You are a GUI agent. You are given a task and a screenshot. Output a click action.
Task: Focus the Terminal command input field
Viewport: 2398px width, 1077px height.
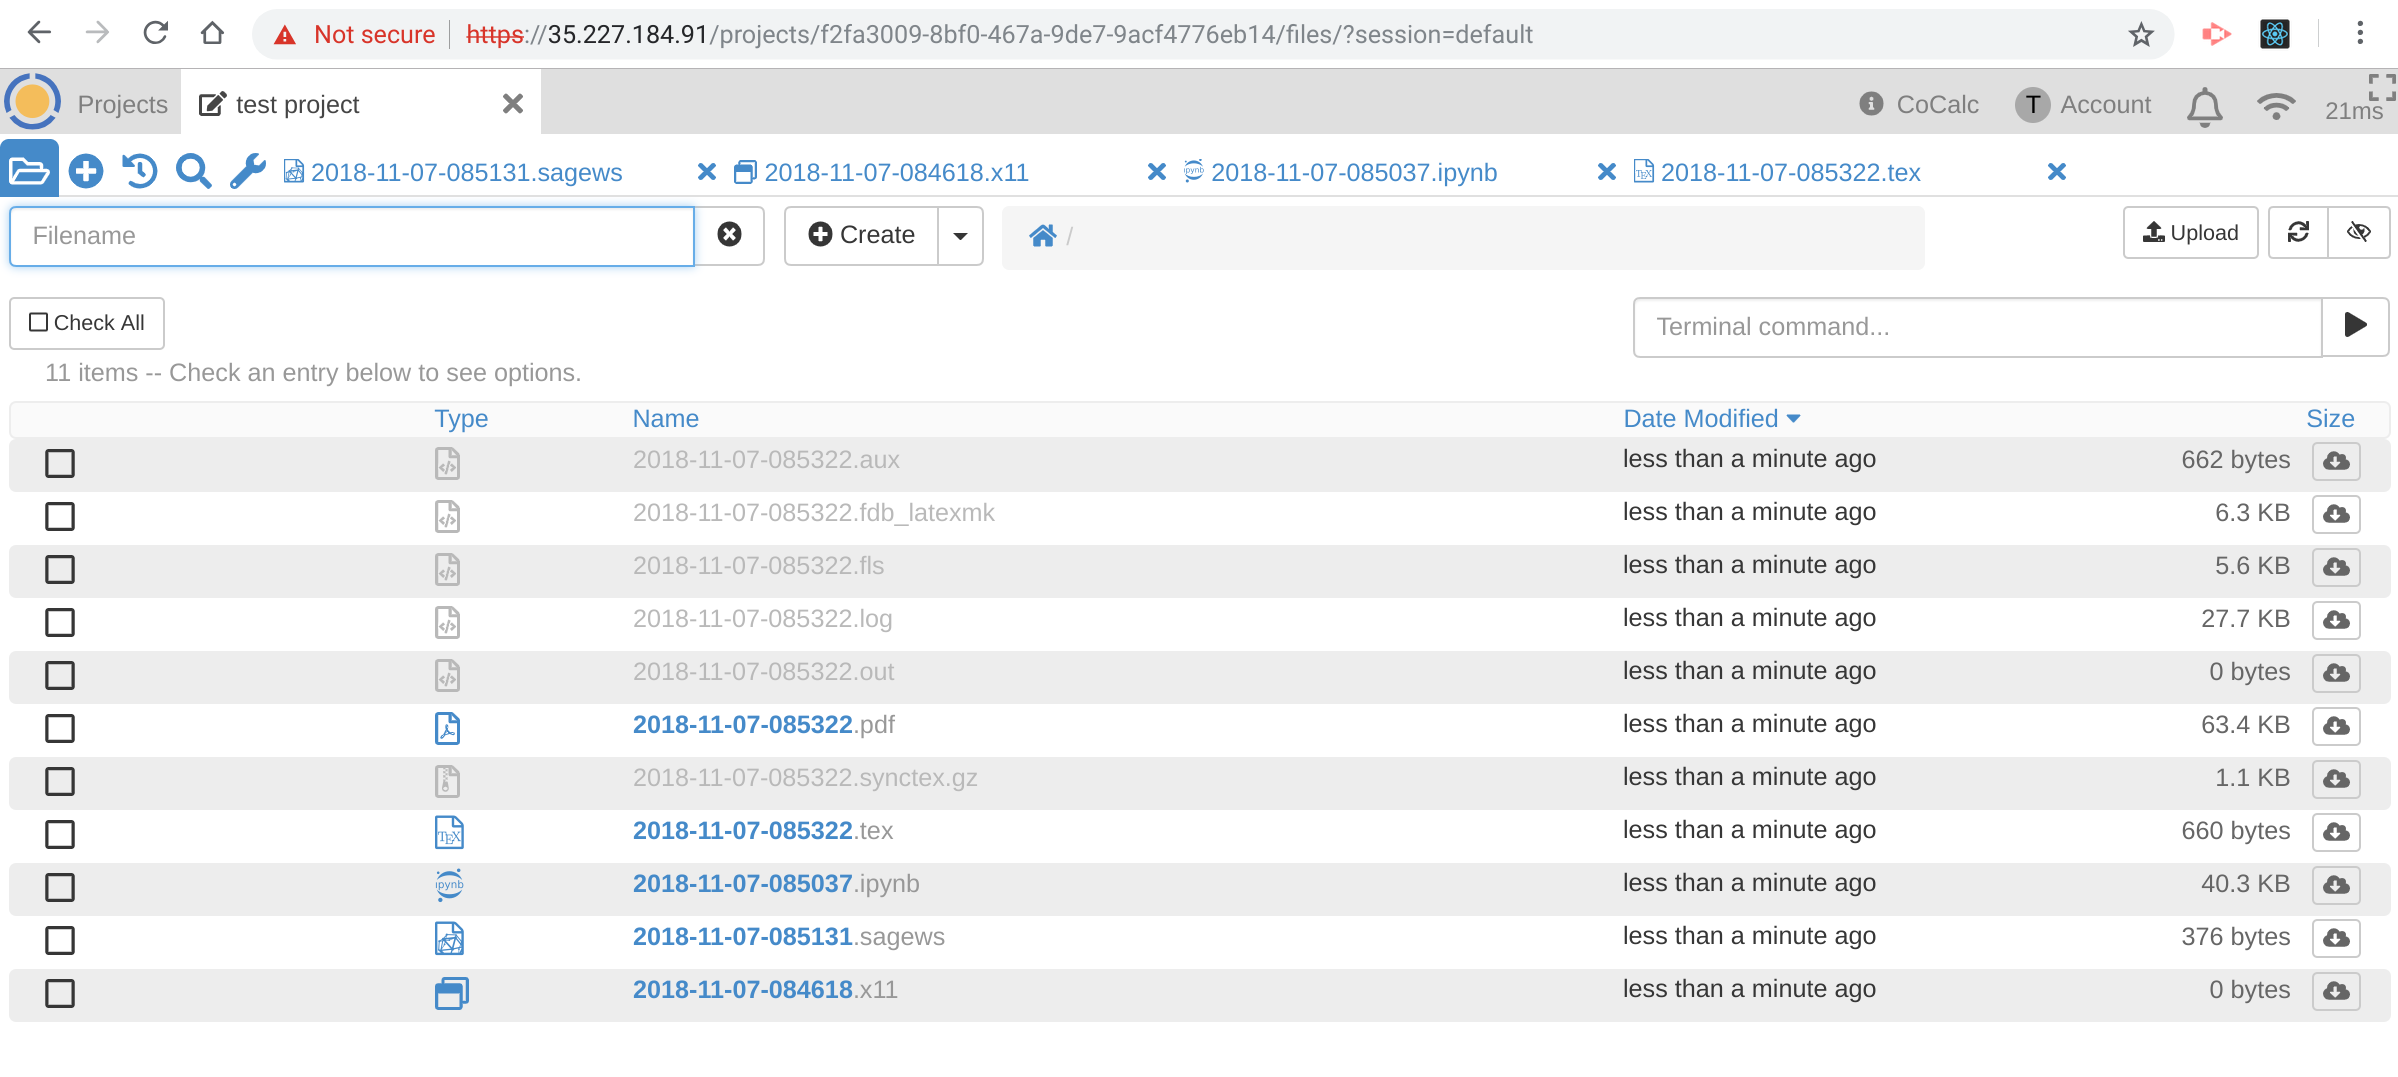(x=1977, y=327)
